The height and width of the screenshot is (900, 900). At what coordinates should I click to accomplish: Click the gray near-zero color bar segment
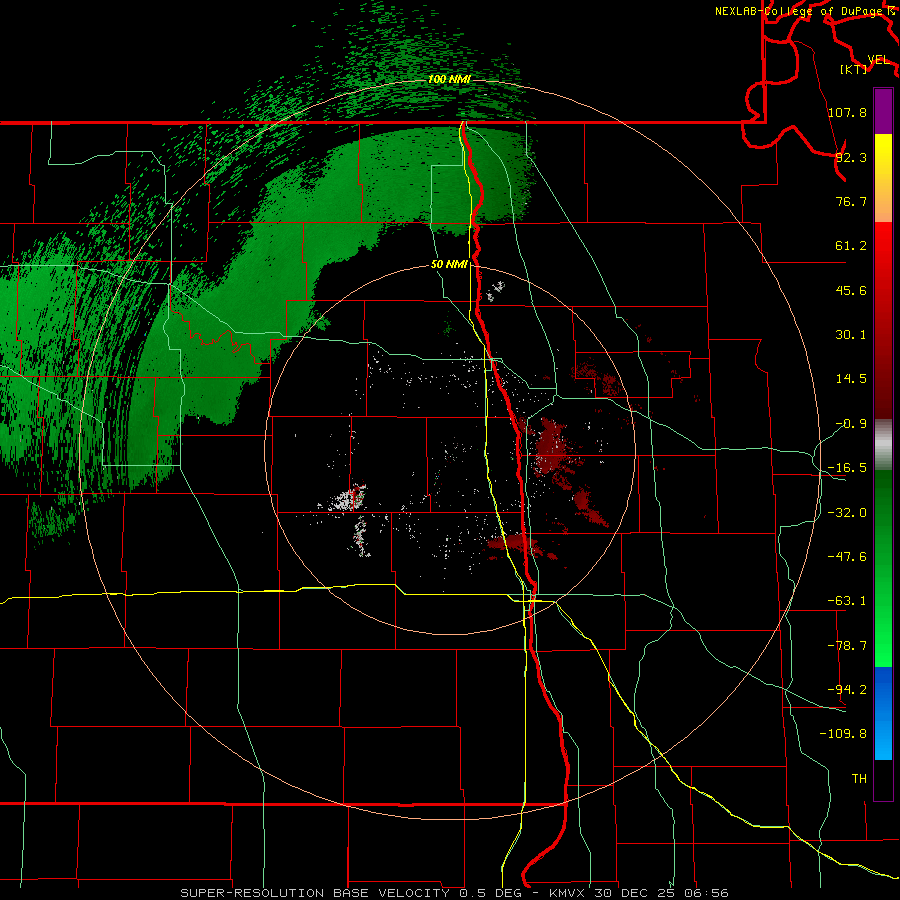coord(883,445)
